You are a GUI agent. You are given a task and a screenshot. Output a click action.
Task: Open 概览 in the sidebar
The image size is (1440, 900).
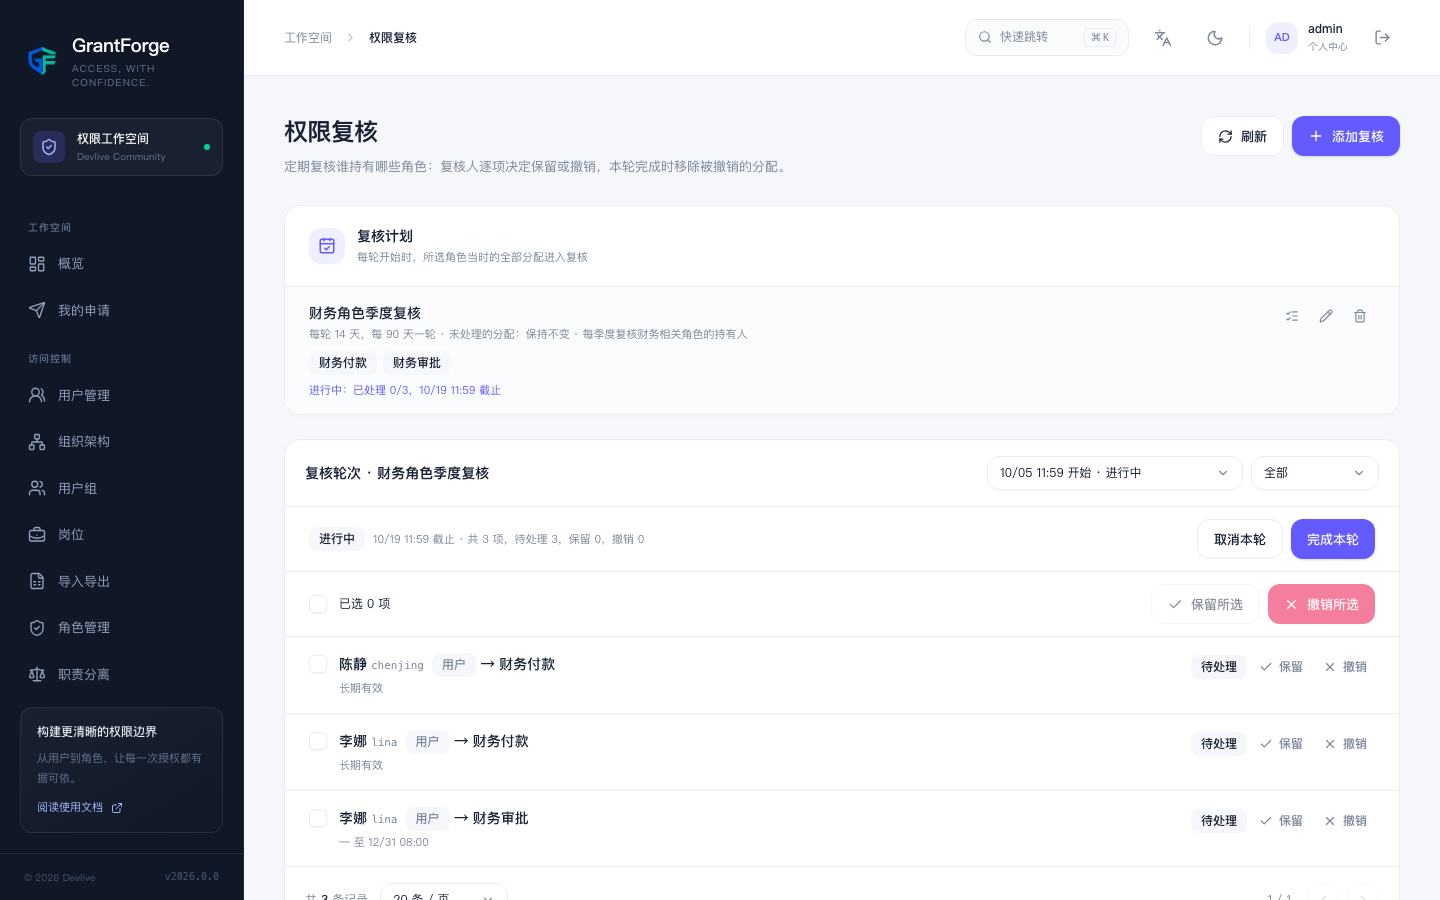tap(121, 264)
